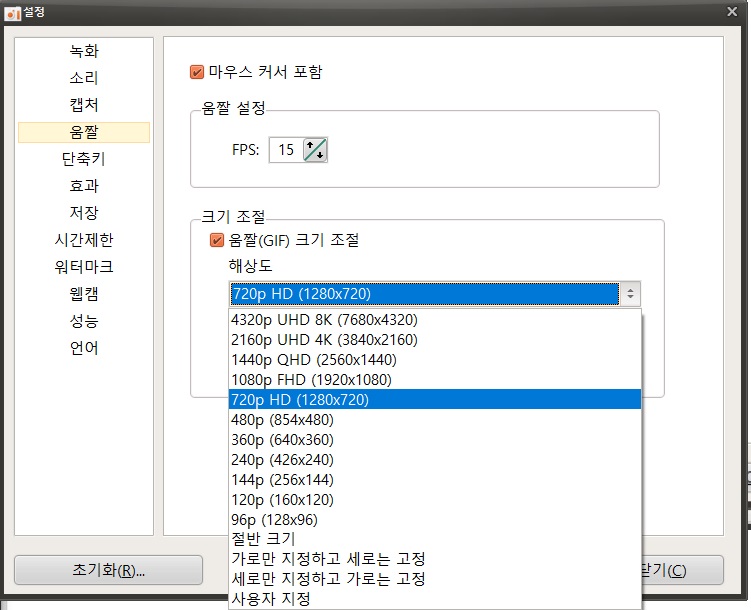
Task: Open the 소리 settings category
Action: pyautogui.click(x=84, y=78)
